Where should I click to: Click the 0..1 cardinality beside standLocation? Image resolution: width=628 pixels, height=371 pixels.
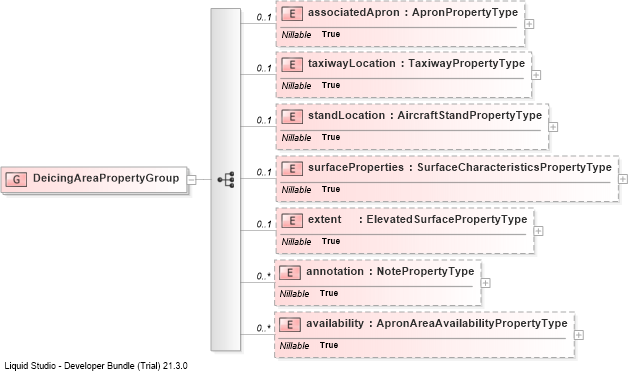[x=264, y=120]
